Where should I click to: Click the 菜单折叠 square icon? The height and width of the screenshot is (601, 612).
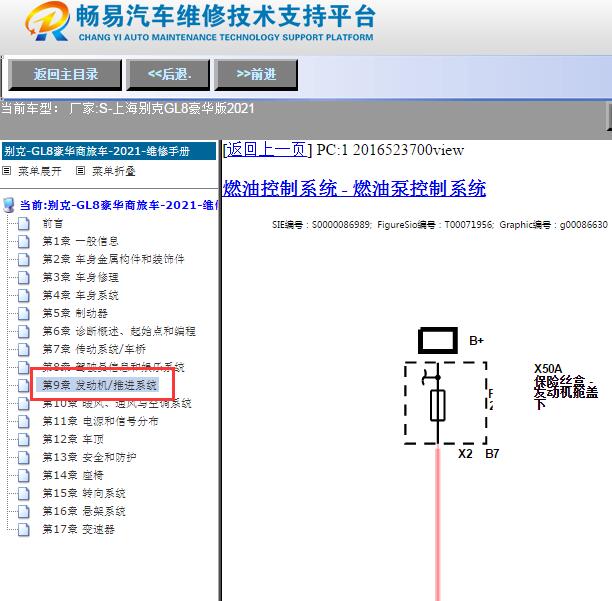[80, 171]
